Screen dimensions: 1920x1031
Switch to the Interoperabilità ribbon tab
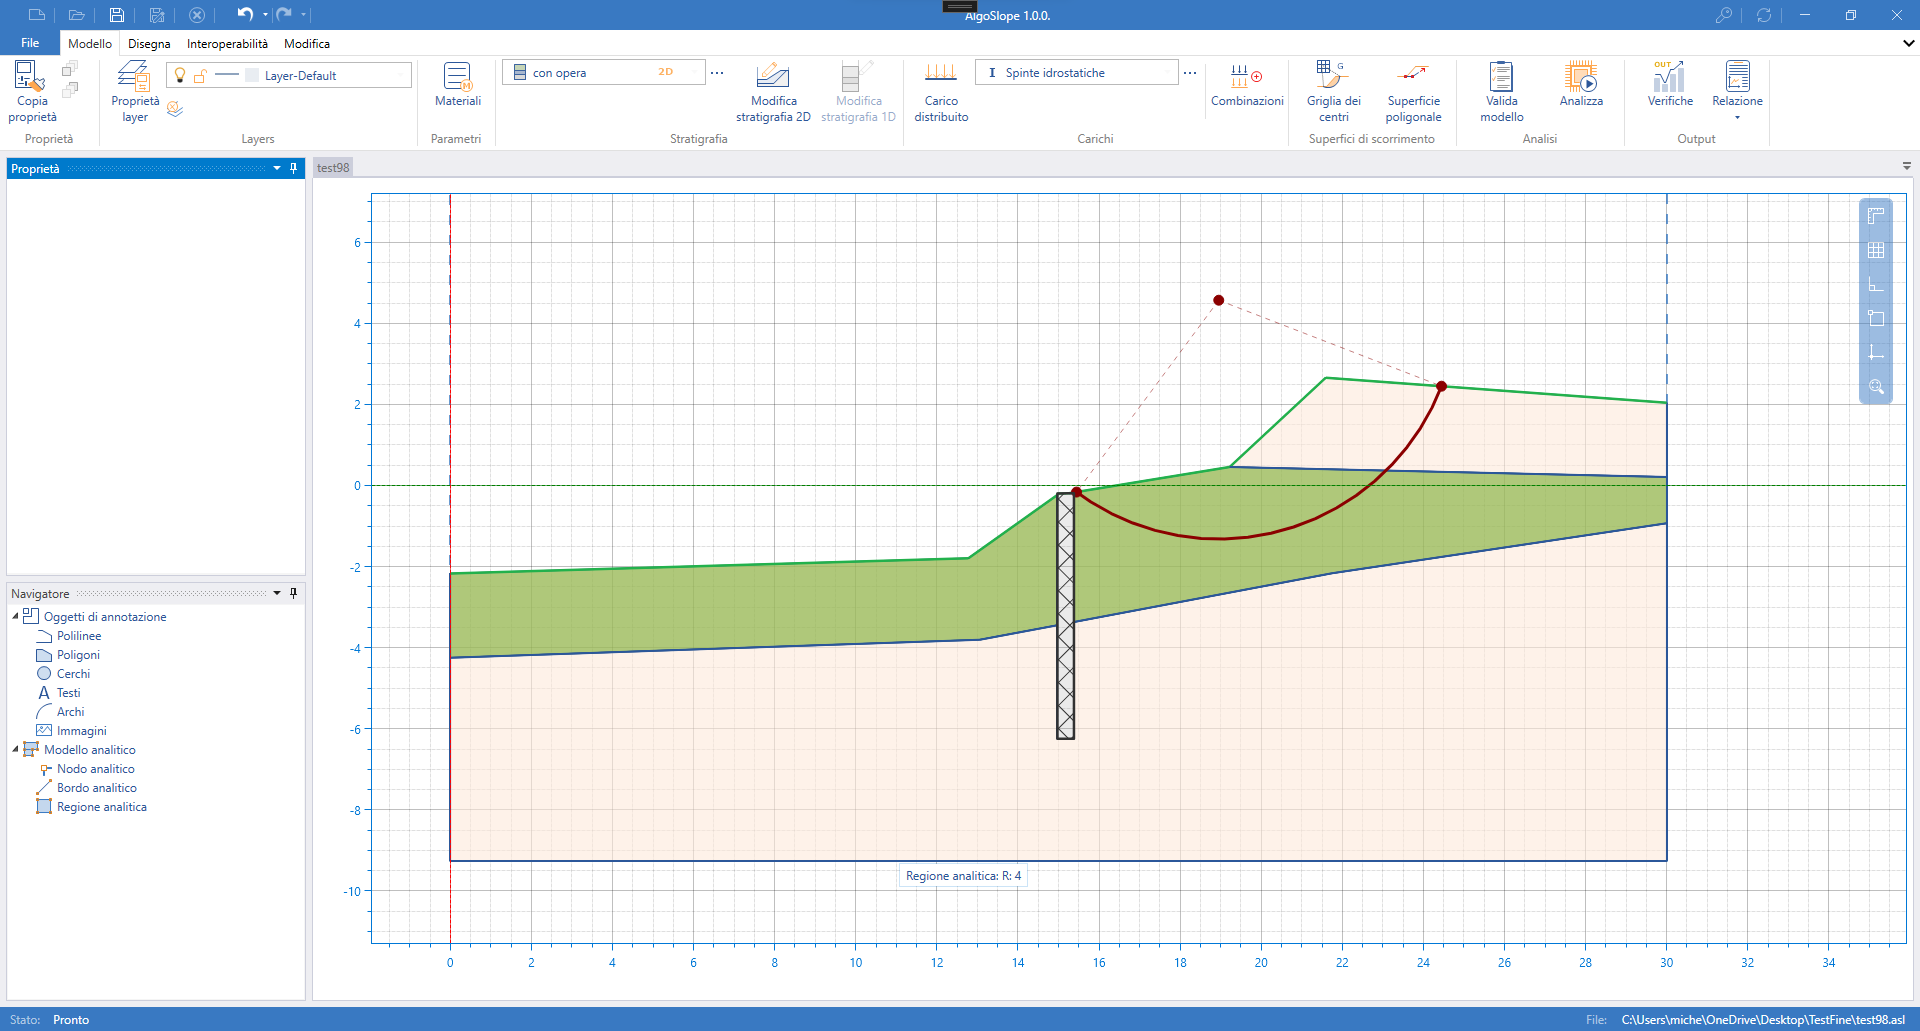[227, 43]
